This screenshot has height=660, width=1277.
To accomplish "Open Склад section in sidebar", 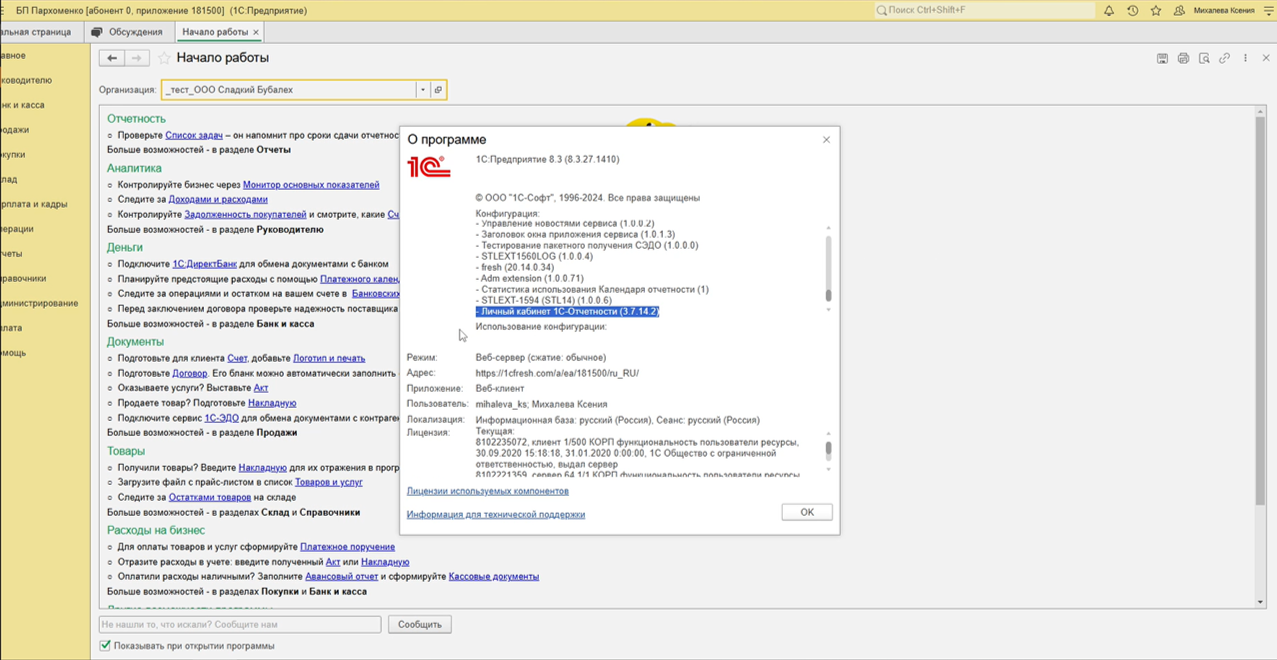I will [x=9, y=179].
